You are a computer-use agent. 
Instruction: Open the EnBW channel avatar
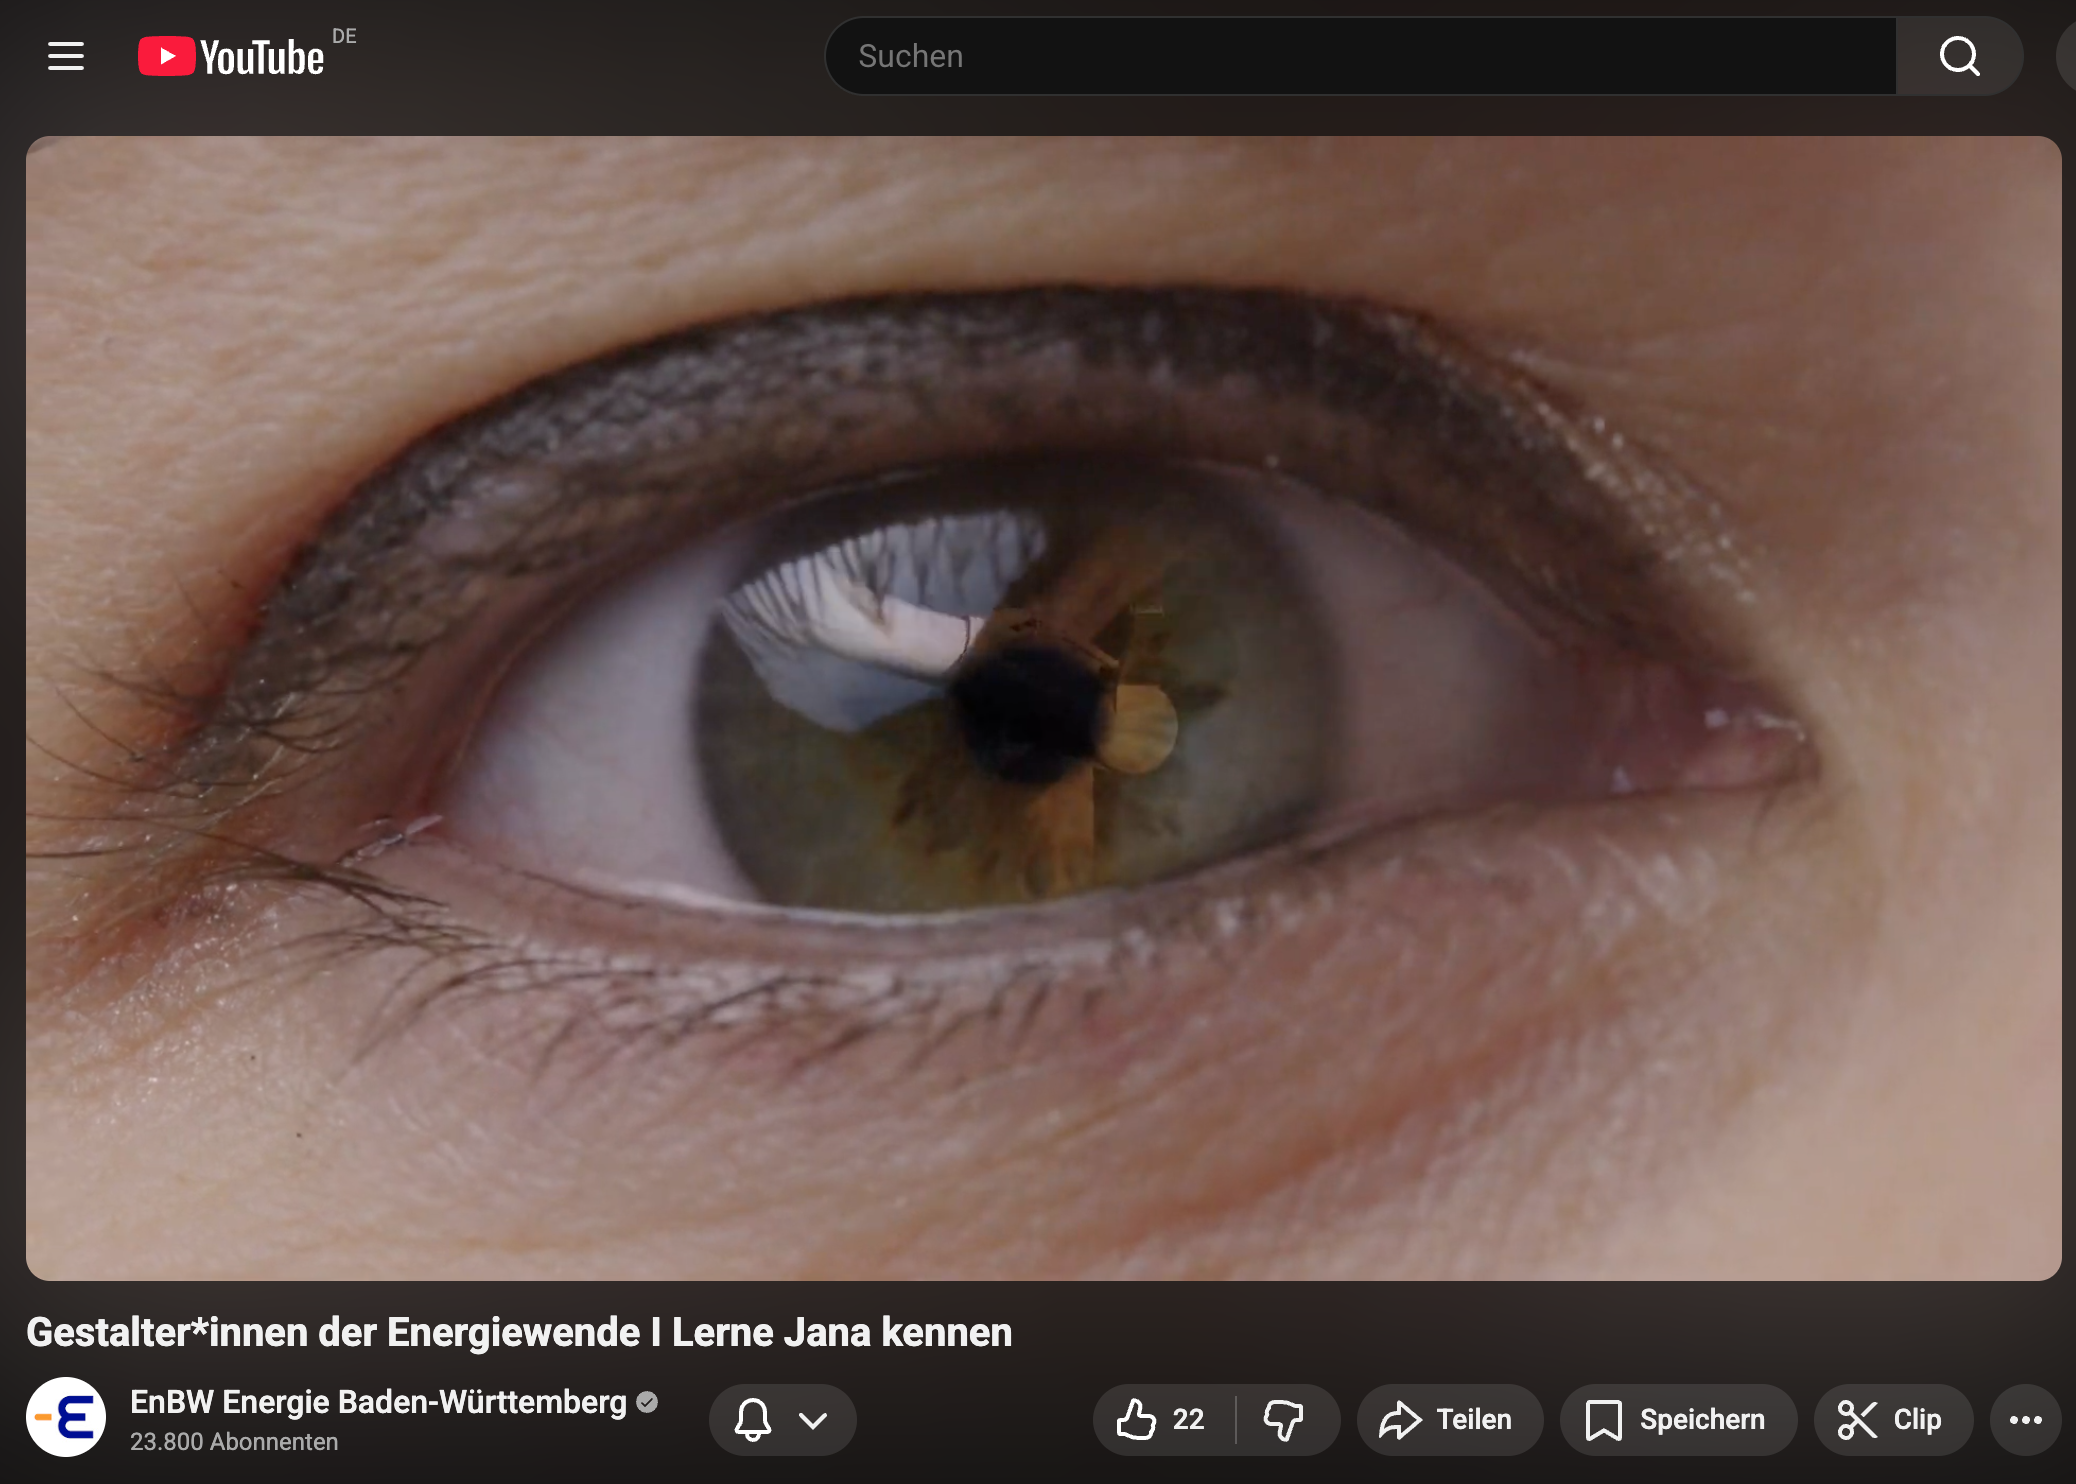pos(66,1417)
